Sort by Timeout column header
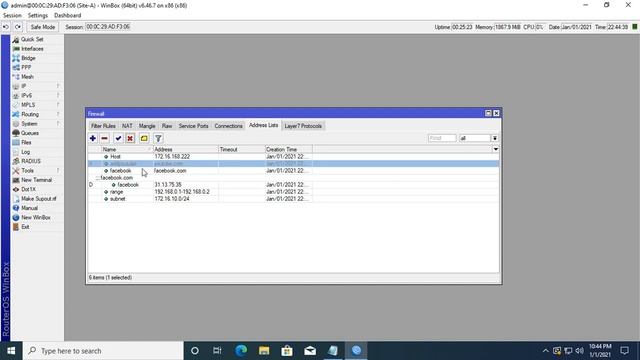Image resolution: width=640 pixels, height=360 pixels. pyautogui.click(x=242, y=149)
